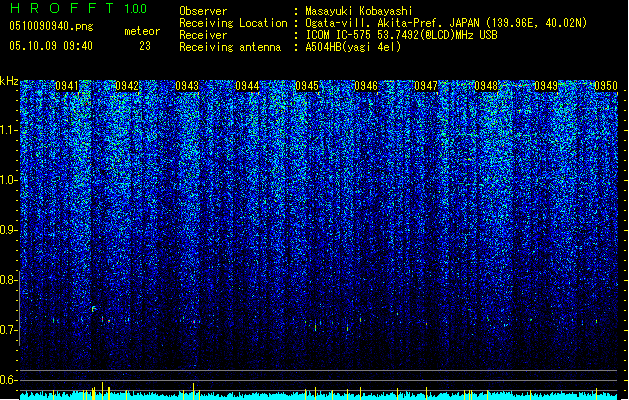Click the Receiving Location label

click(233, 23)
